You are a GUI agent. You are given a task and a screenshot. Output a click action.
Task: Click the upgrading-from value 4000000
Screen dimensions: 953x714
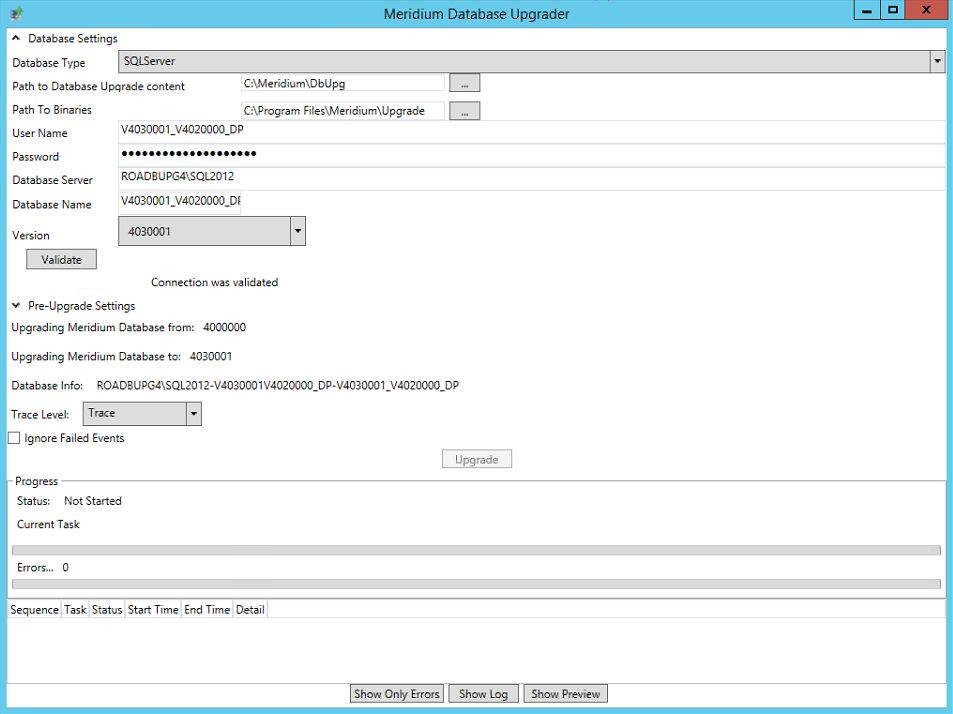pyautogui.click(x=224, y=327)
